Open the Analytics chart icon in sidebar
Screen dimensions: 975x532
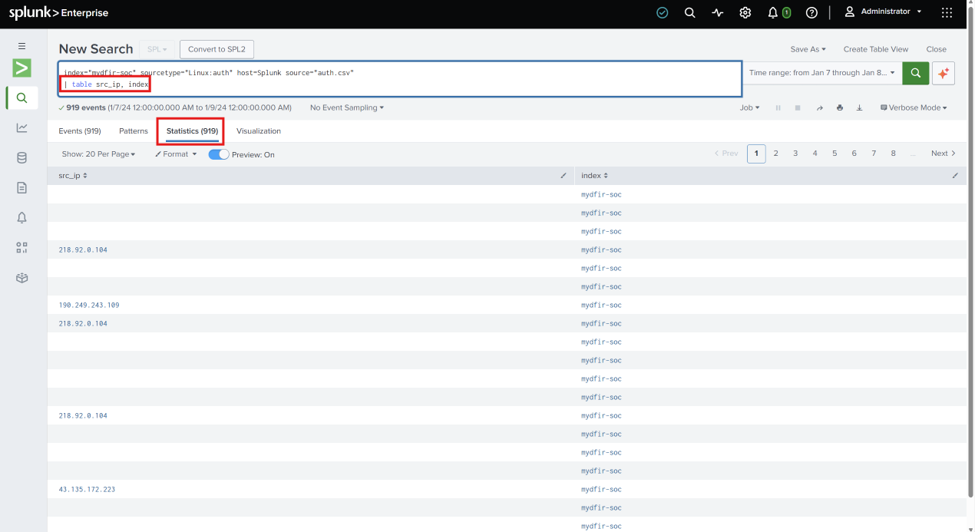pos(22,127)
